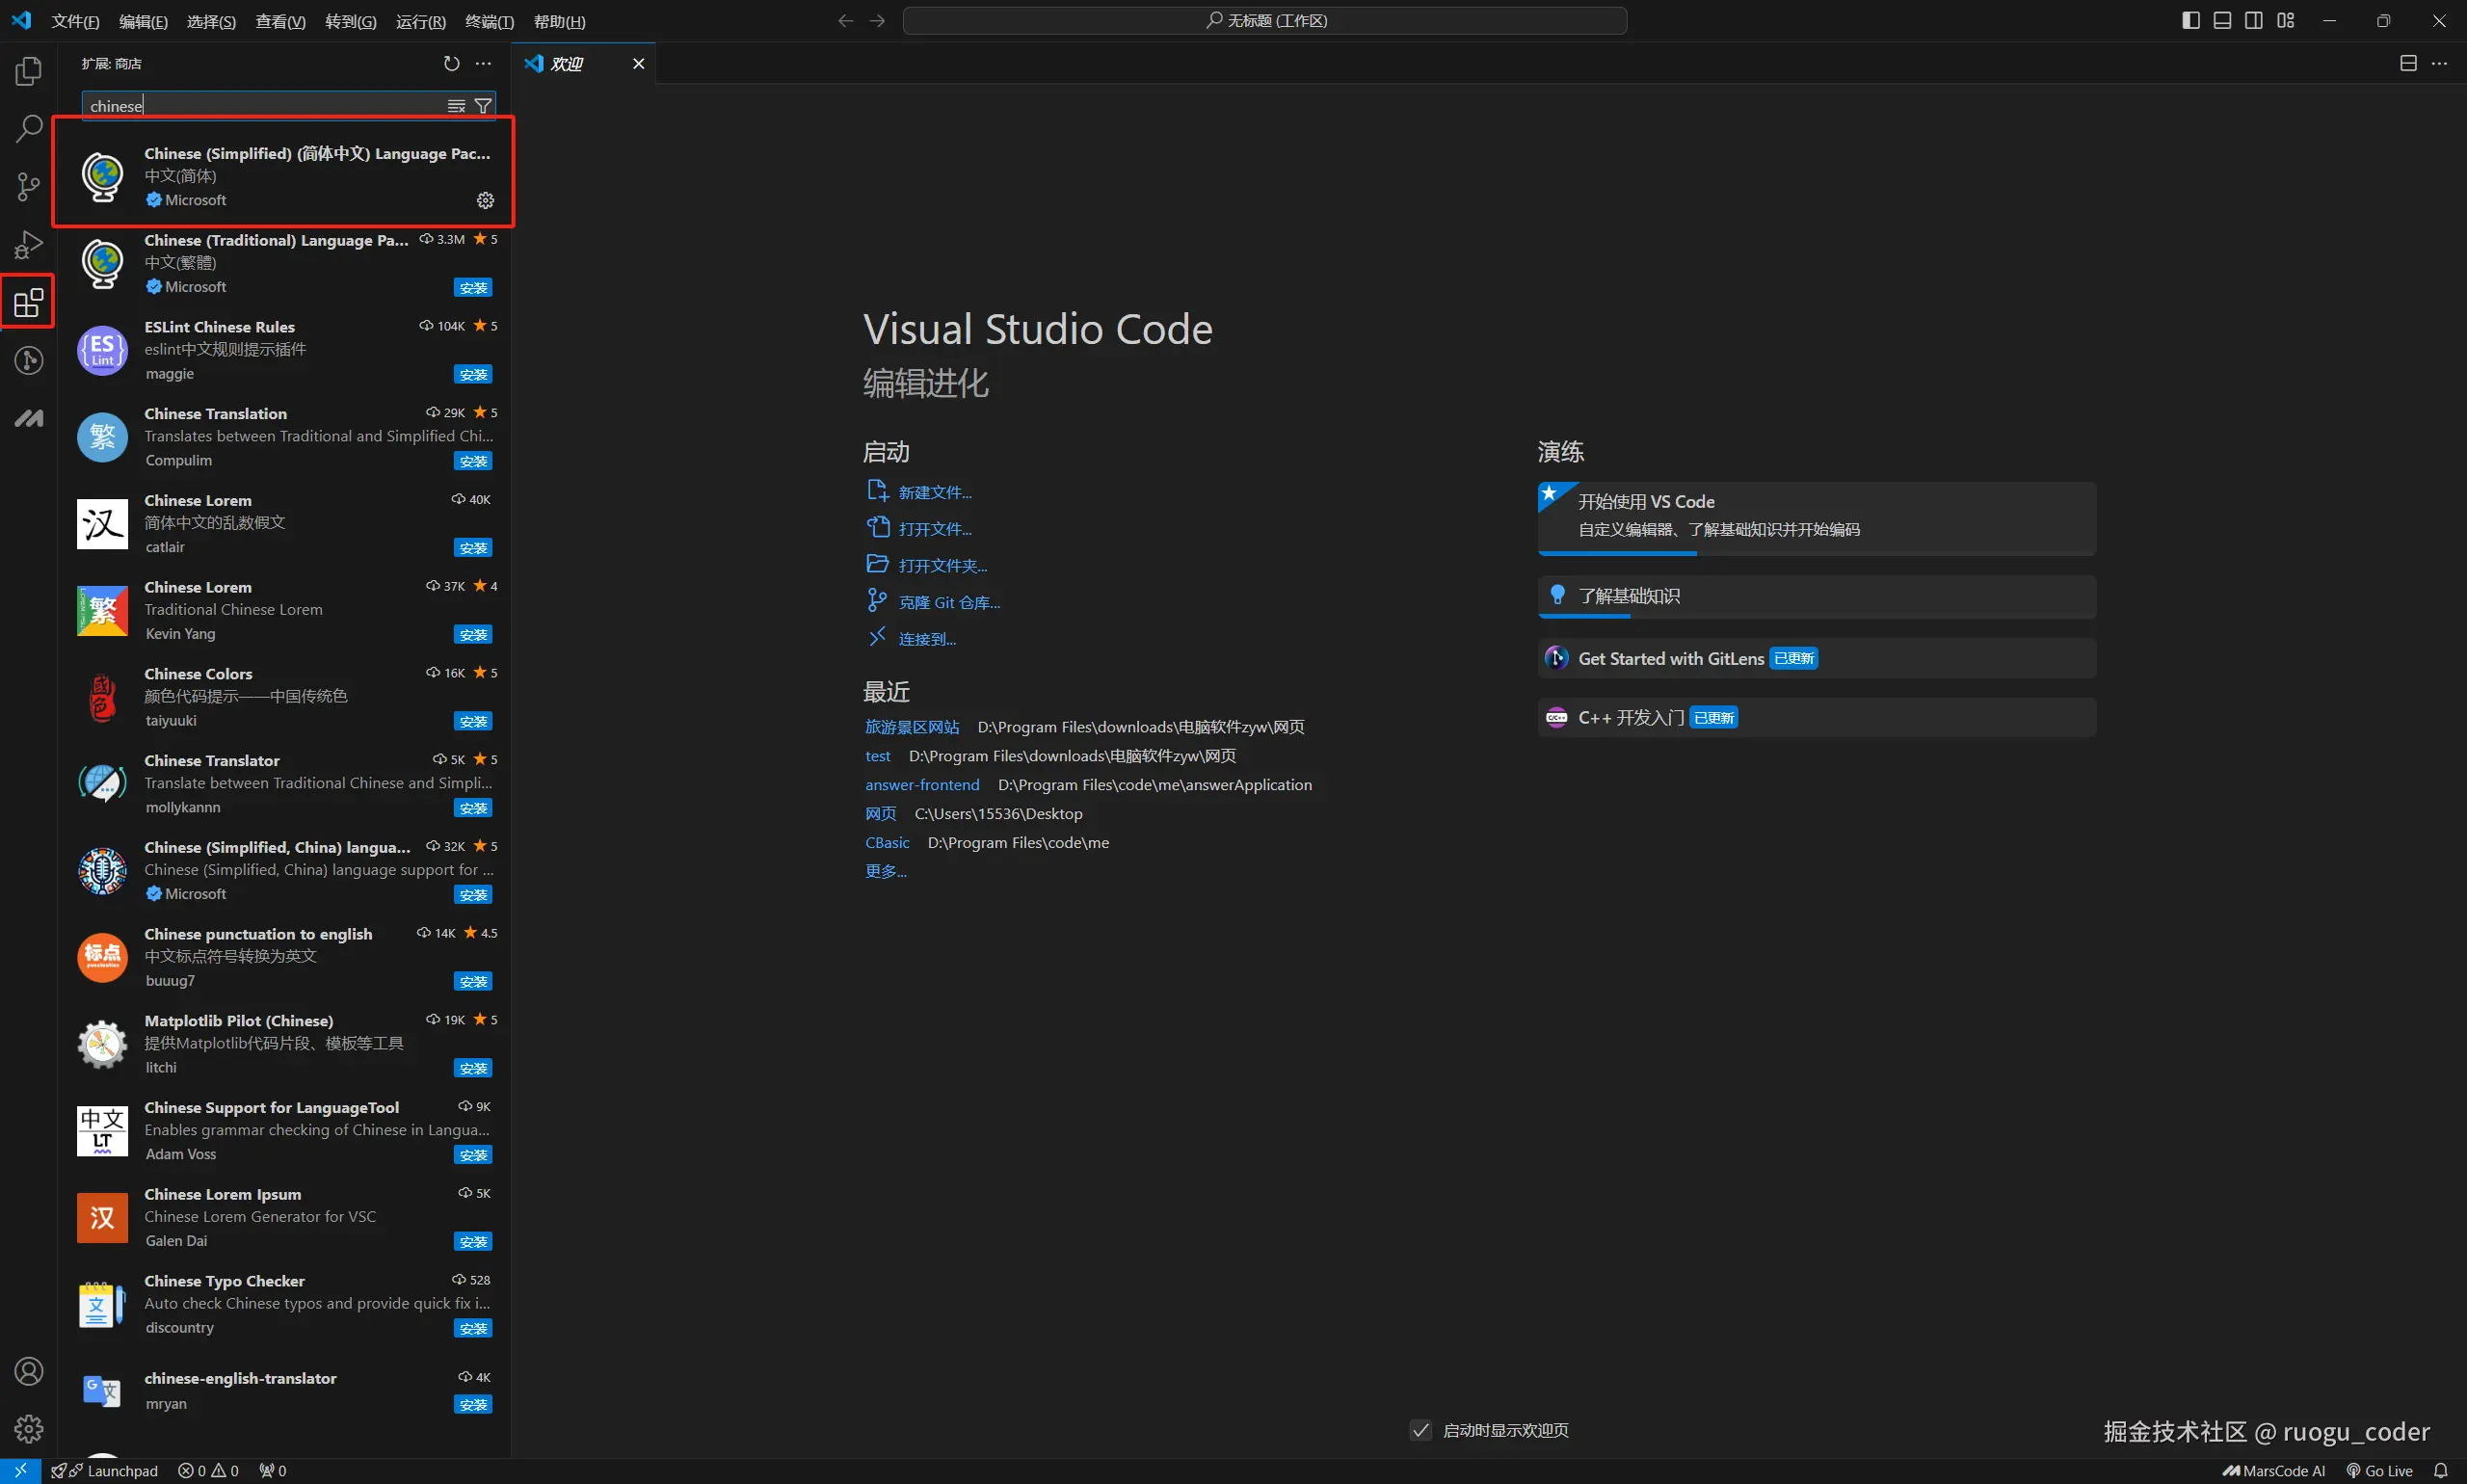Open the 终端(T) menu
The height and width of the screenshot is (1484, 2467).
tap(489, 21)
